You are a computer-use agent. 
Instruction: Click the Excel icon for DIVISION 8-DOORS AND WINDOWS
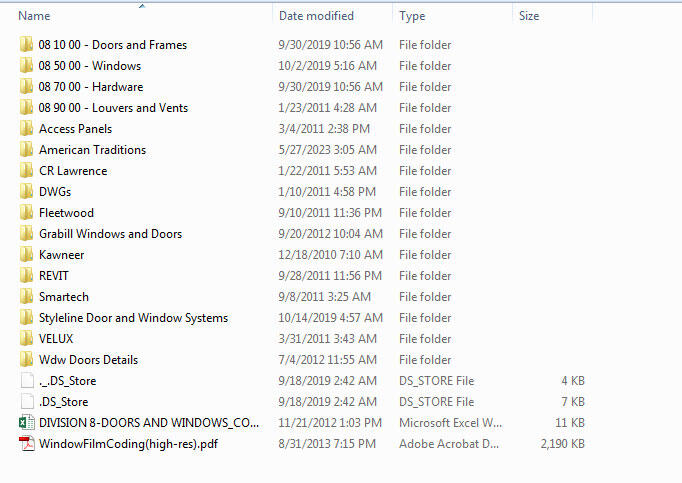click(x=27, y=423)
